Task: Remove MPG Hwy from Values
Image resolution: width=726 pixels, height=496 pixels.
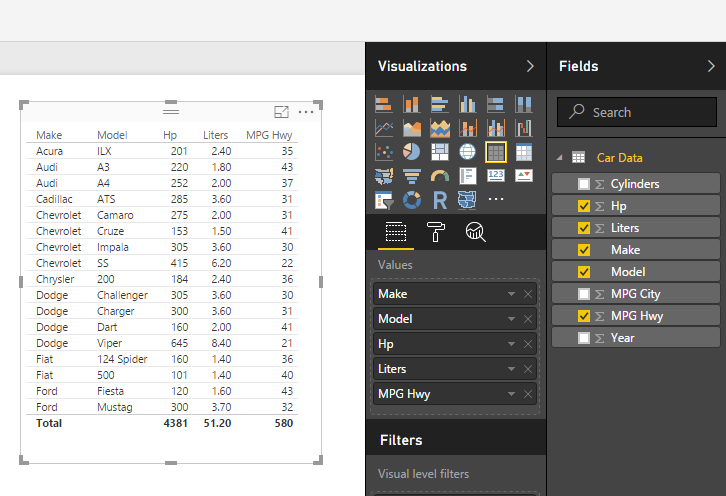Action: point(528,394)
